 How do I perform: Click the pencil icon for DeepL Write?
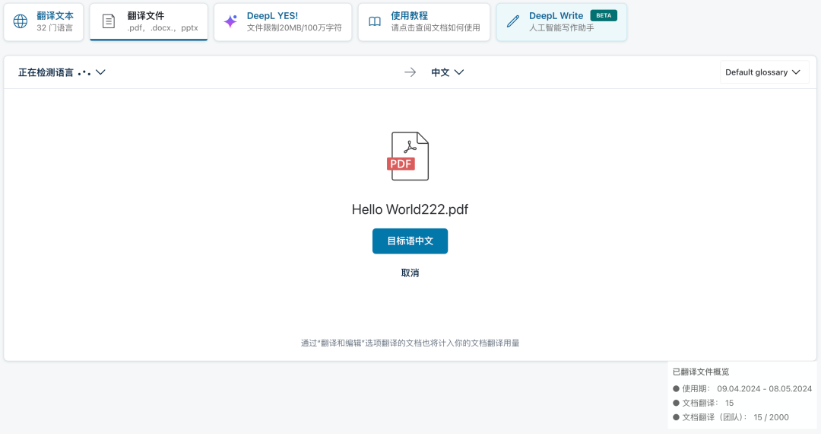pyautogui.click(x=513, y=22)
